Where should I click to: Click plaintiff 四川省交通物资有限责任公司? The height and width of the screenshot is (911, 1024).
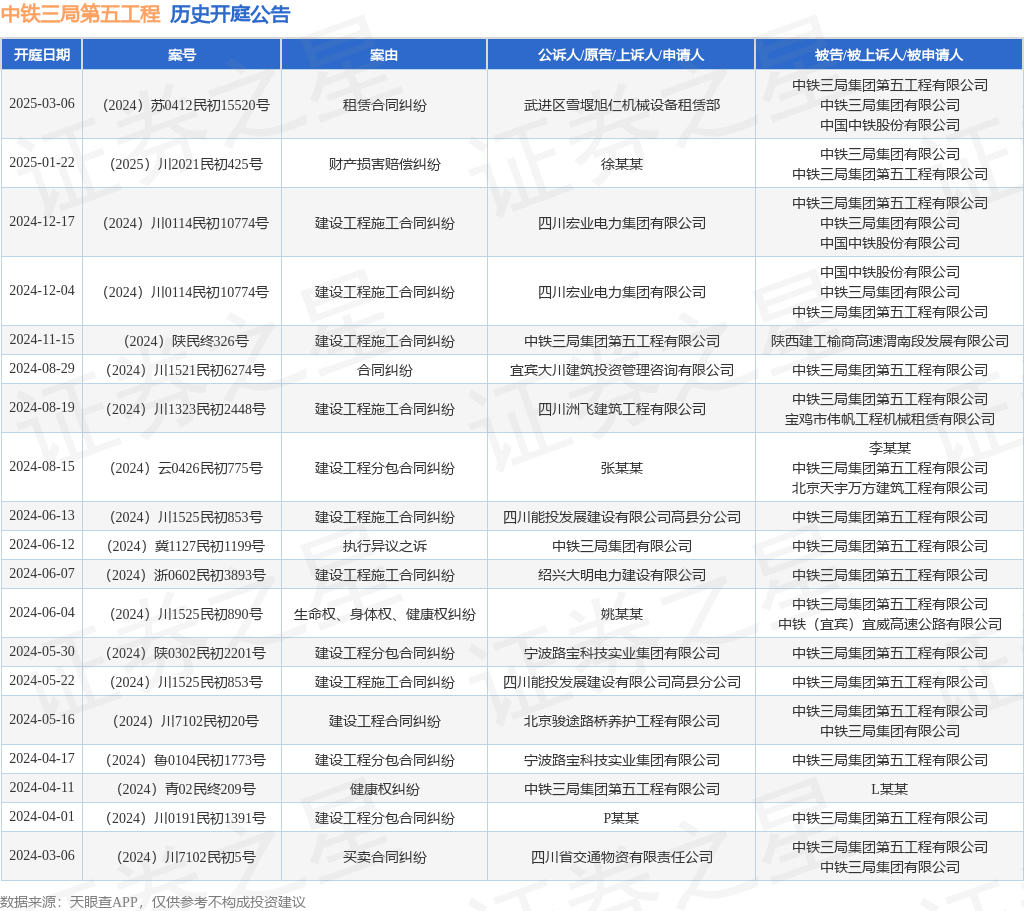pos(622,857)
